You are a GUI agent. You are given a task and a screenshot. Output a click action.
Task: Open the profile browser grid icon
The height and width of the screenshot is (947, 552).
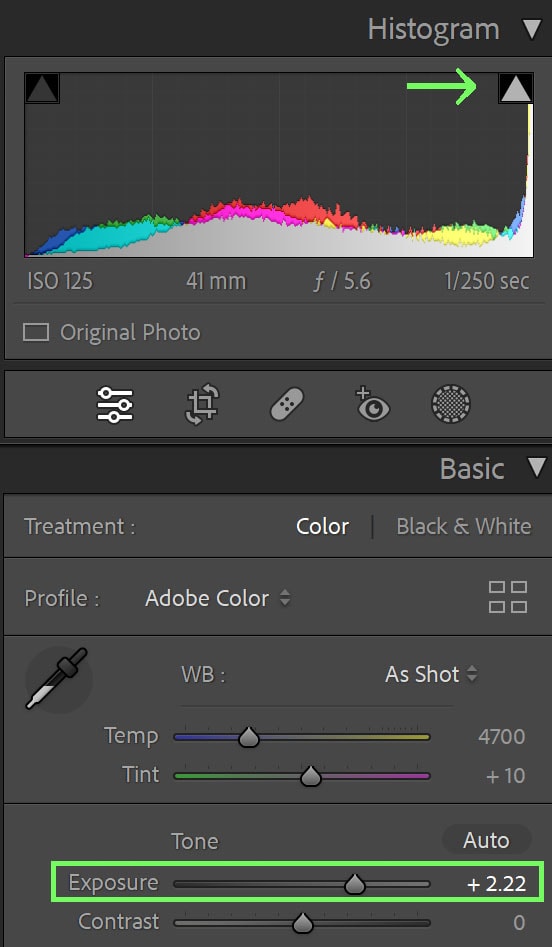click(x=507, y=597)
